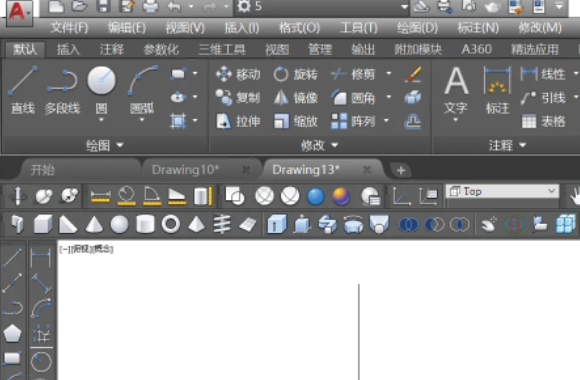Click the Table (表格) tool
The width and height of the screenshot is (580, 380).
pos(543,121)
